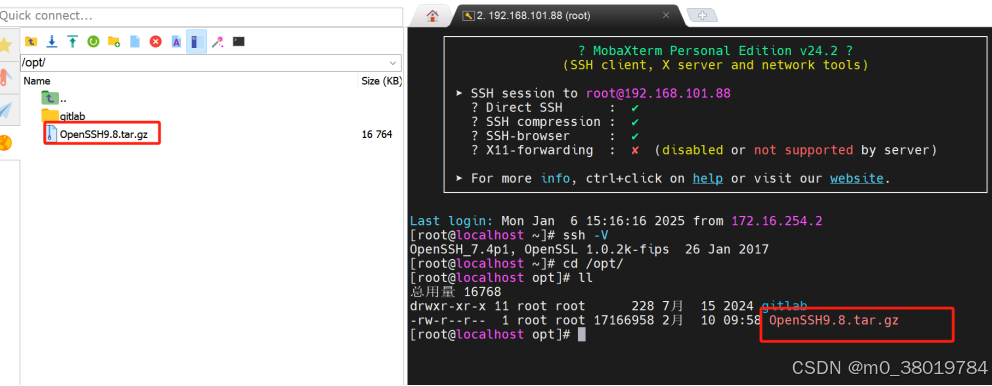Expand the /opt/ path dropdown

394,63
